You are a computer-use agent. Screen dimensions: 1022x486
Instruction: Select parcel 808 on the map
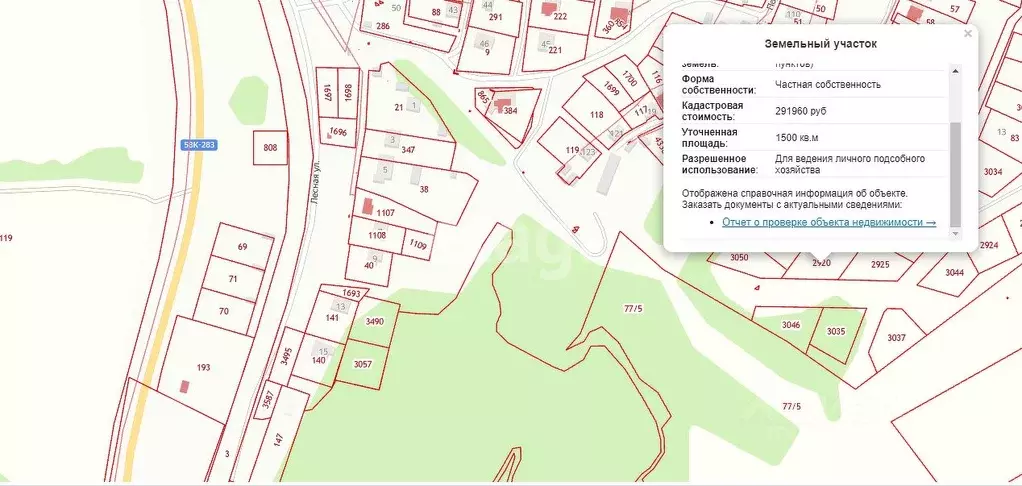coord(270,148)
